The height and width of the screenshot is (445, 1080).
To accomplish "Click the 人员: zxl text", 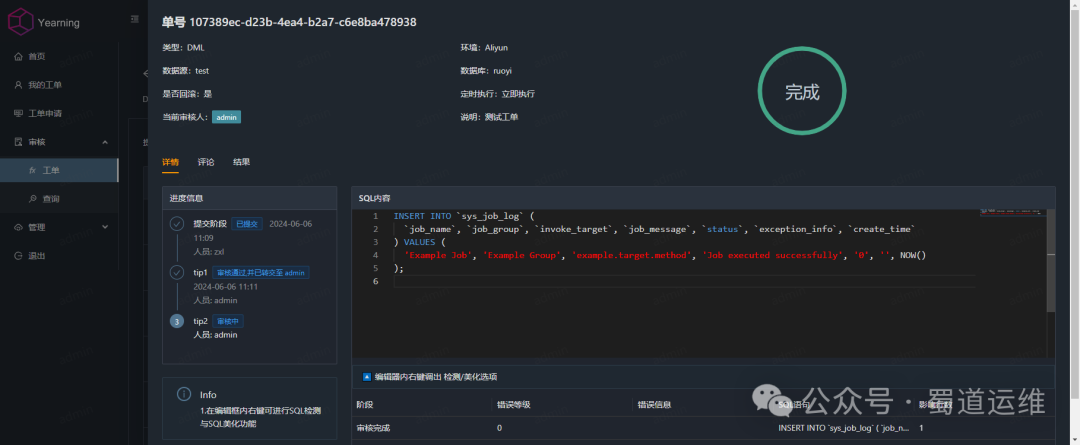I will [x=209, y=251].
